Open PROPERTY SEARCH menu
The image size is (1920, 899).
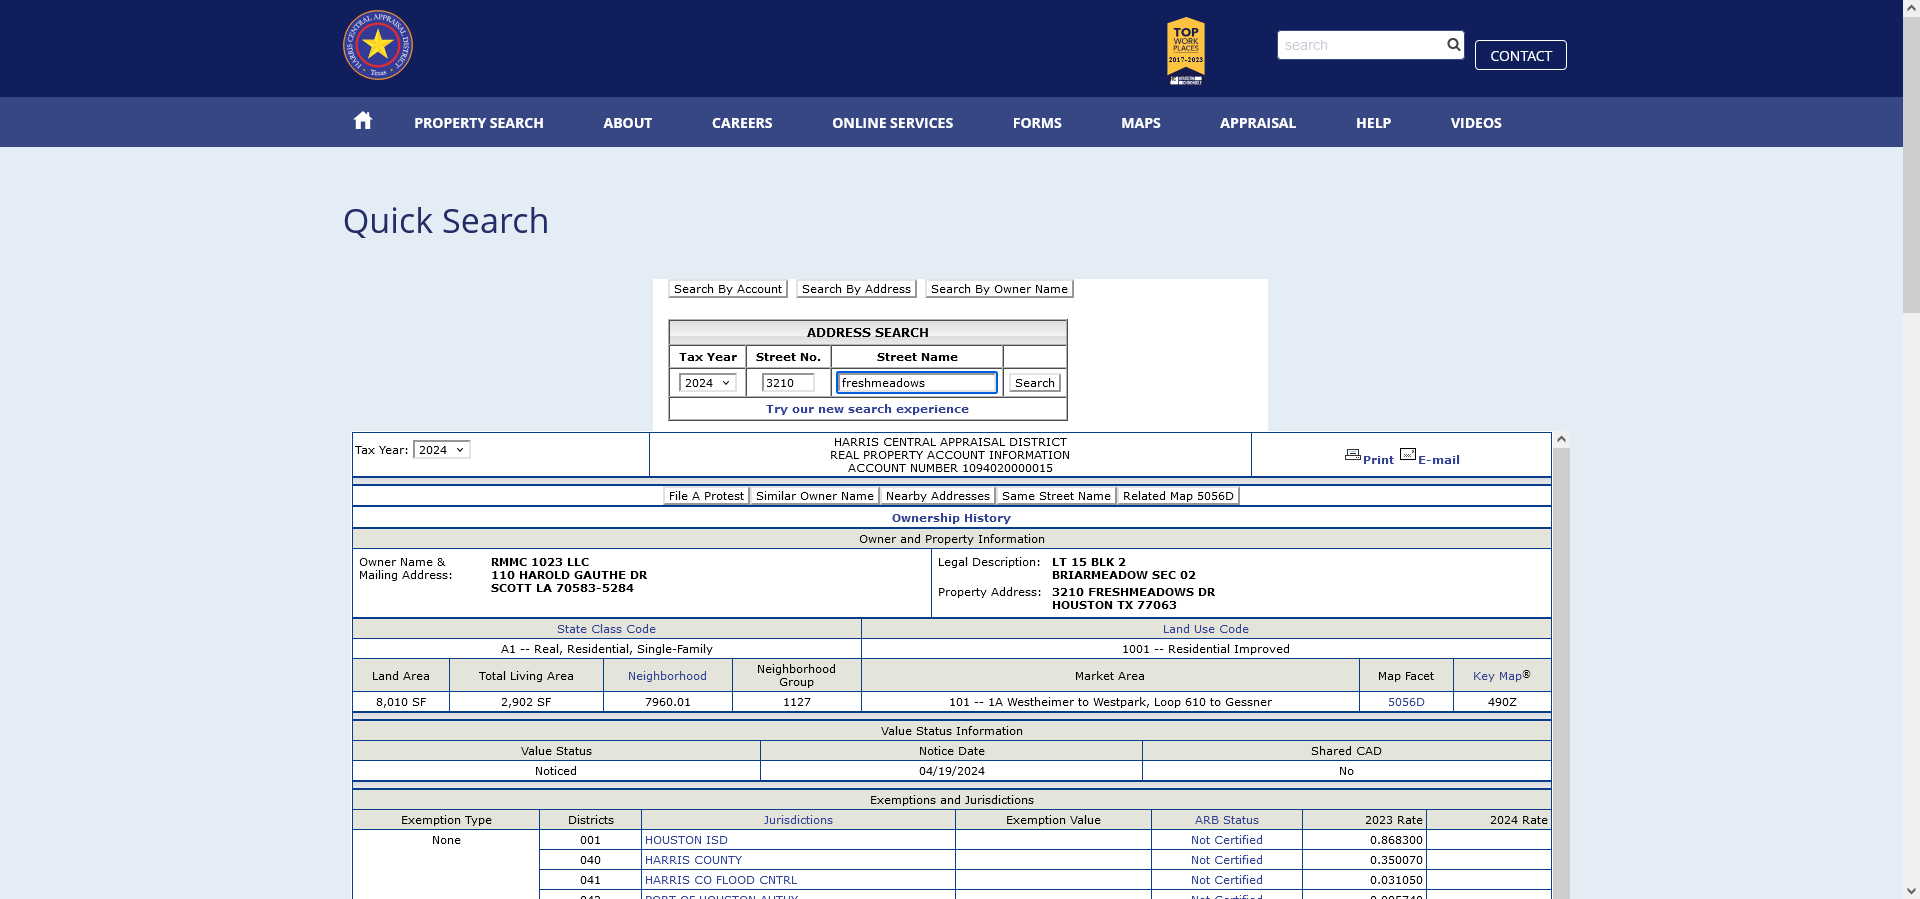coord(479,123)
